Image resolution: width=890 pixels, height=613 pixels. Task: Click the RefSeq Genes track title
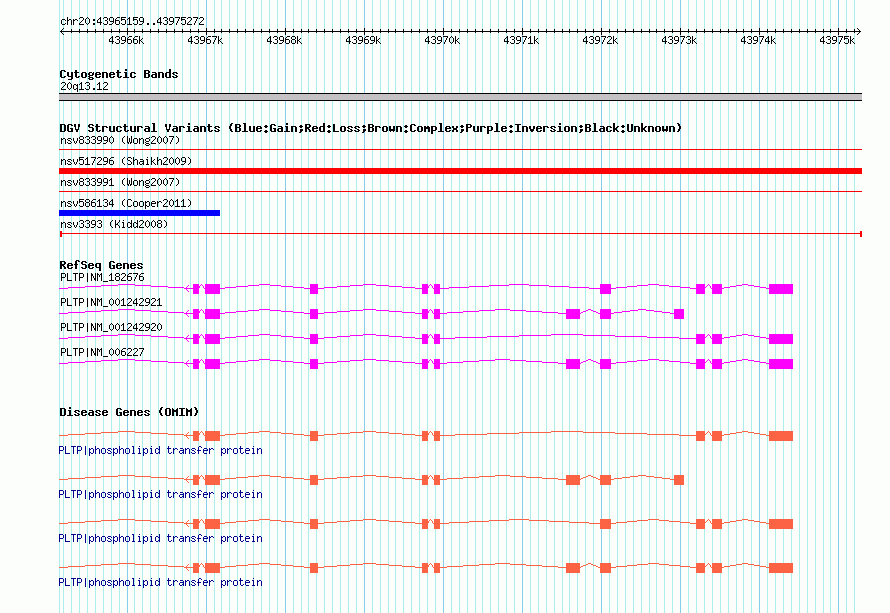click(101, 265)
